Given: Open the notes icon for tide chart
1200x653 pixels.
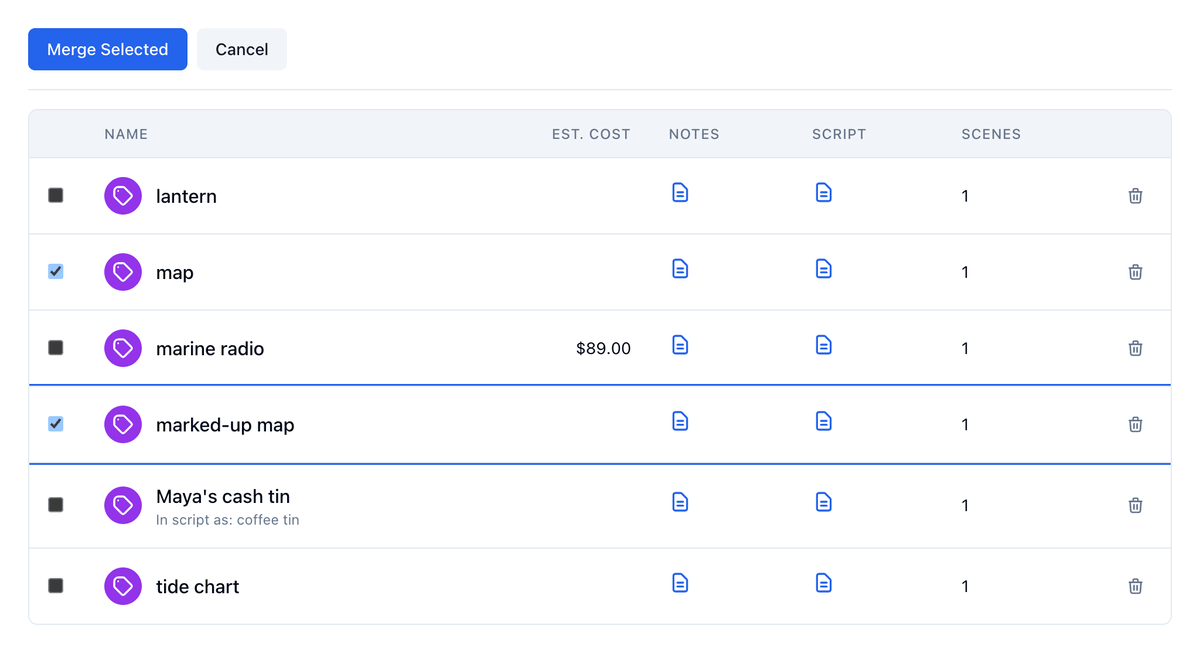Looking at the screenshot, I should [x=680, y=582].
